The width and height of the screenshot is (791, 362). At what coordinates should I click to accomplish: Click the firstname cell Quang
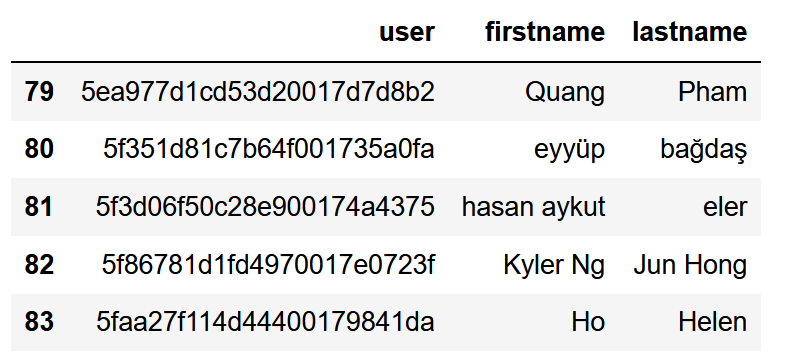point(565,94)
